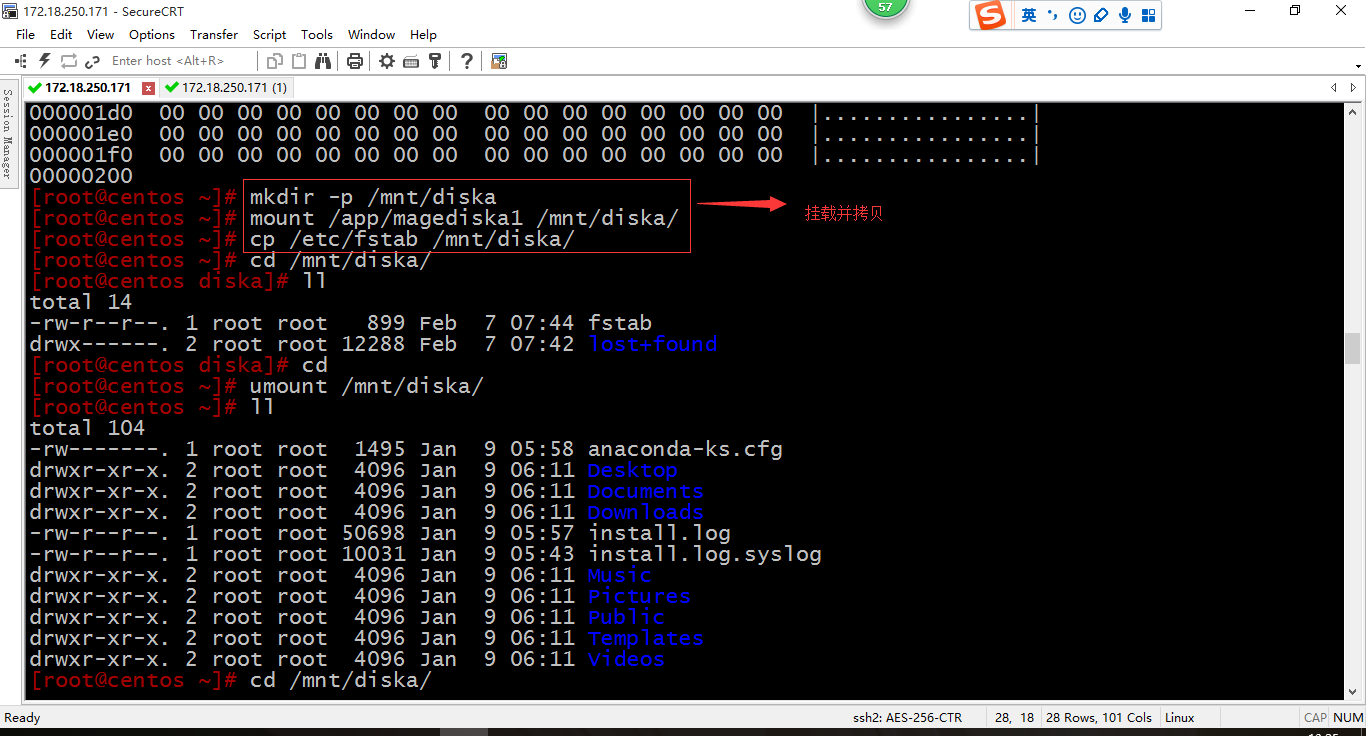Click ssh2: AES-256-CTR in status bar
The width and height of the screenshot is (1366, 736).
(x=907, y=717)
